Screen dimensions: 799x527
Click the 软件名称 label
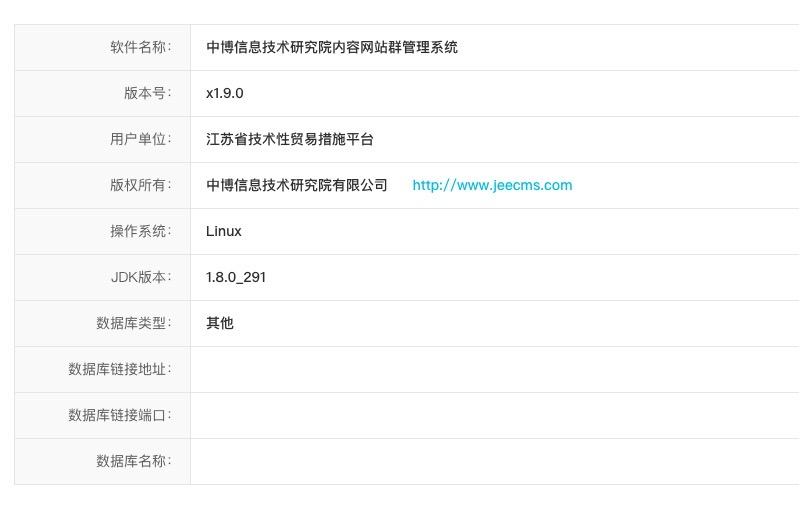point(141,47)
